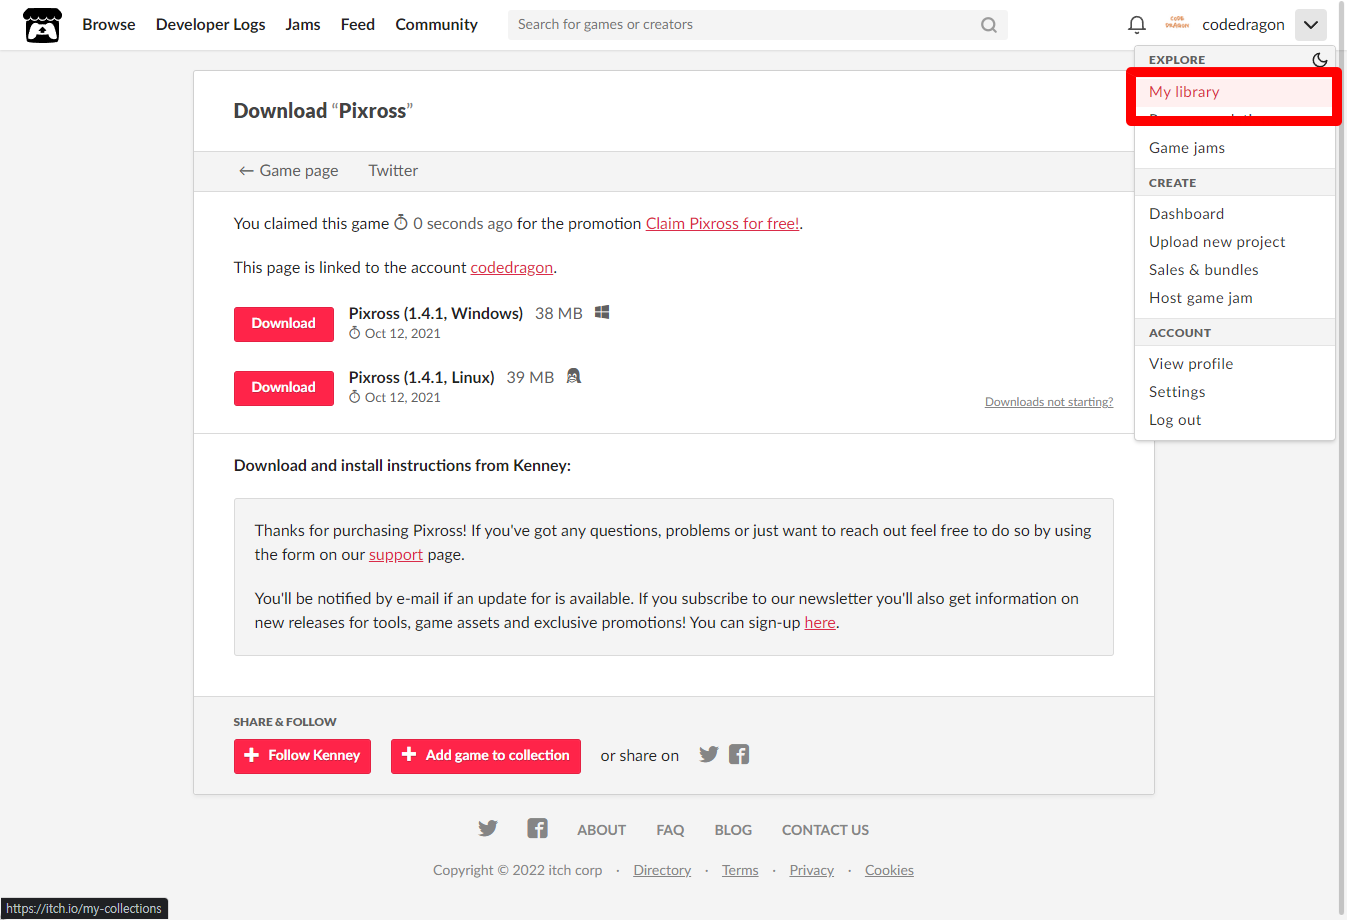
Task: Click the codedragon username in header
Action: pos(1243,25)
